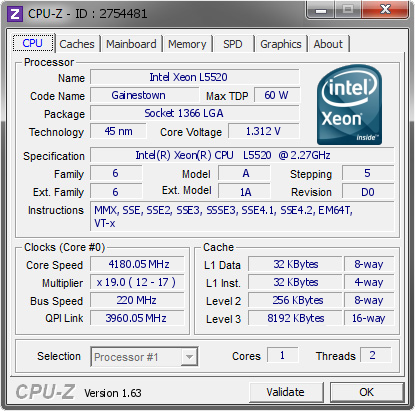Click the Specification field showing L5520
The height and width of the screenshot is (411, 415).
(x=242, y=155)
